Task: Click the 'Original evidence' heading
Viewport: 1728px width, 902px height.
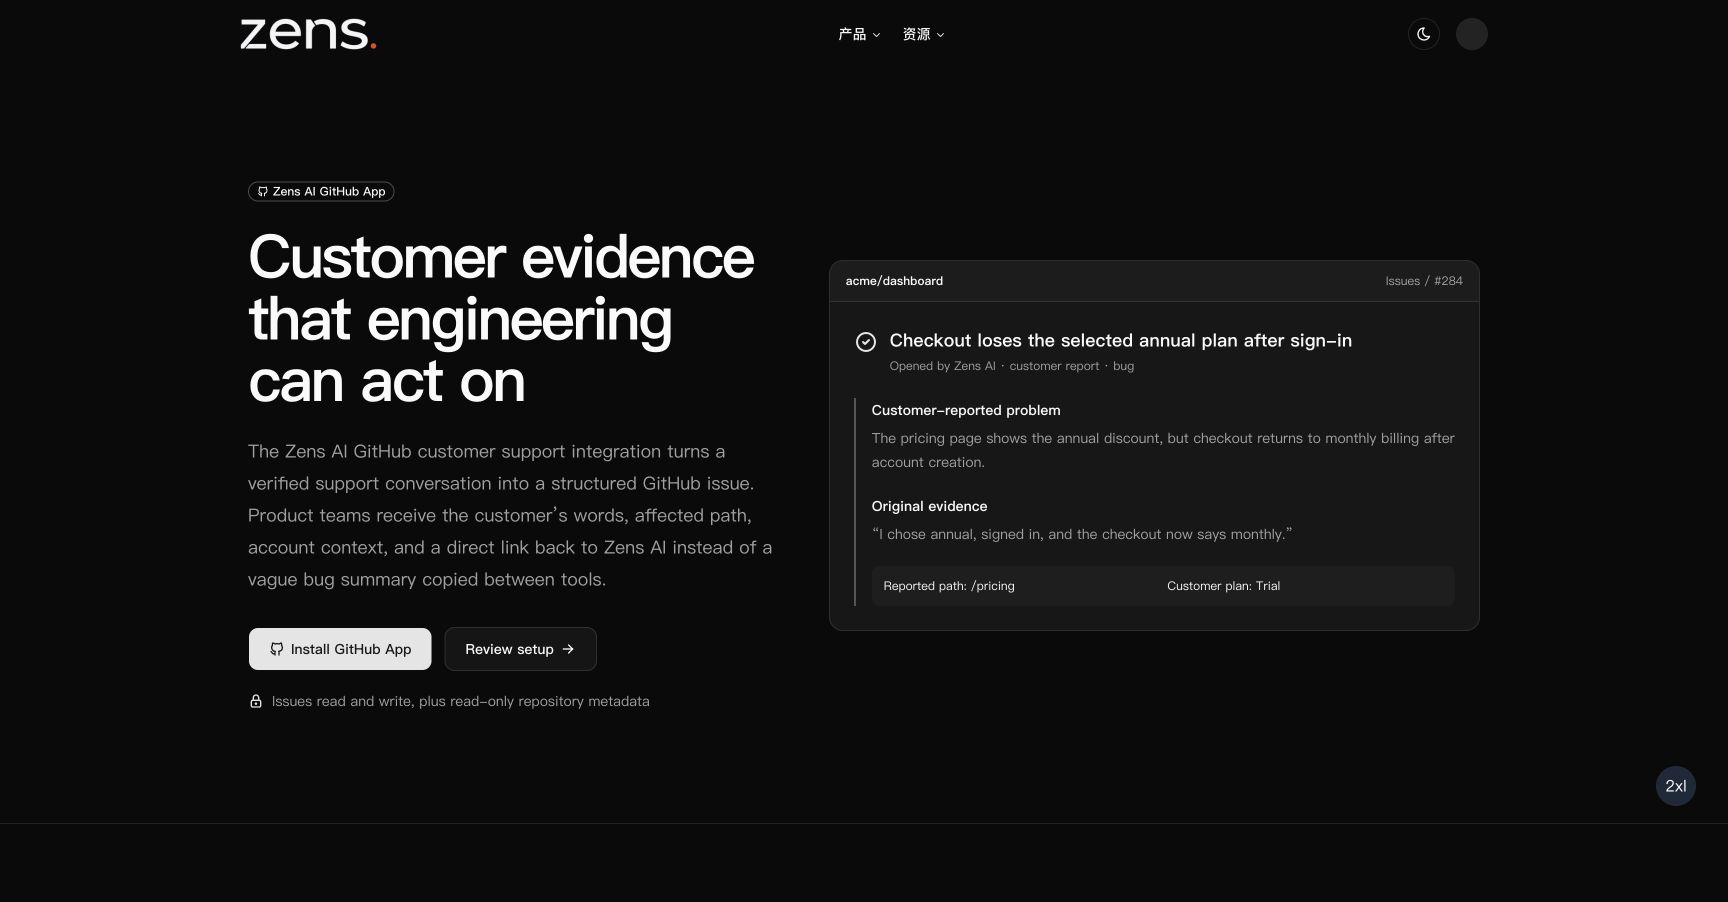Action: click(x=929, y=506)
